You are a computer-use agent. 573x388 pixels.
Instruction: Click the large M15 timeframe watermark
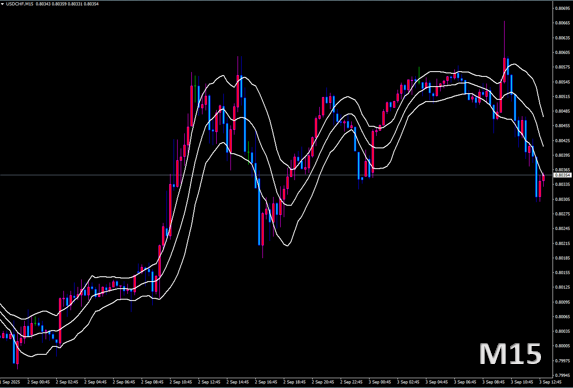pyautogui.click(x=510, y=354)
